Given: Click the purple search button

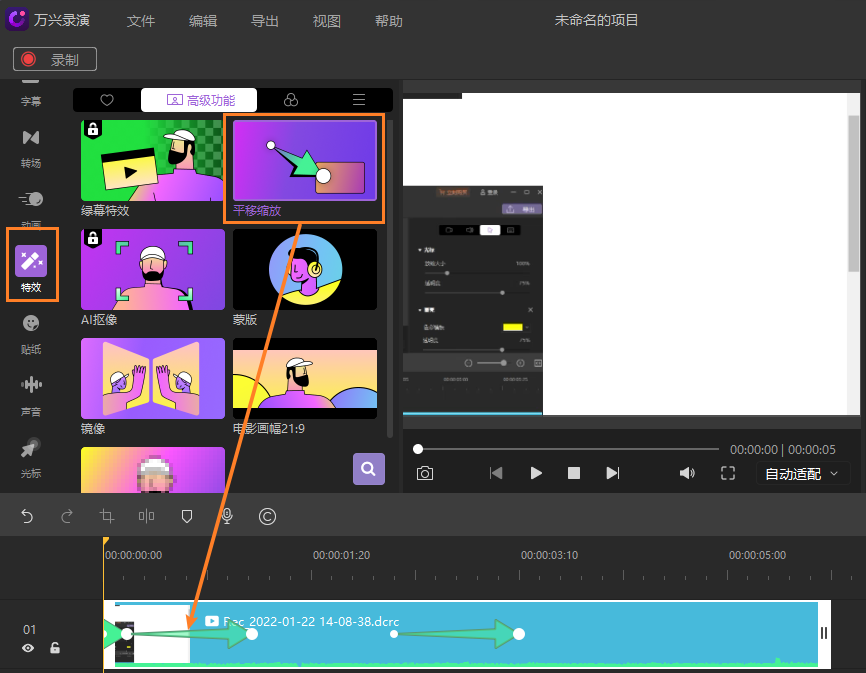Looking at the screenshot, I should coord(368,468).
